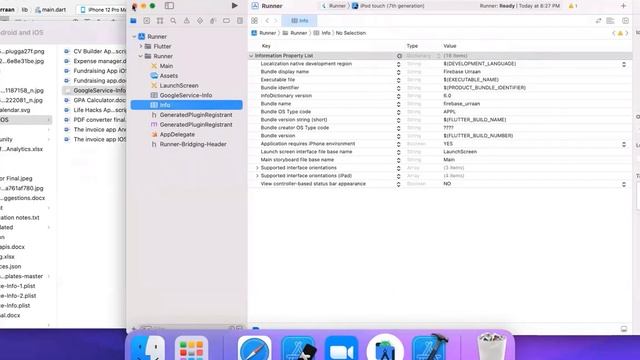Jump to previous issue in jump bar

click(x=613, y=33)
